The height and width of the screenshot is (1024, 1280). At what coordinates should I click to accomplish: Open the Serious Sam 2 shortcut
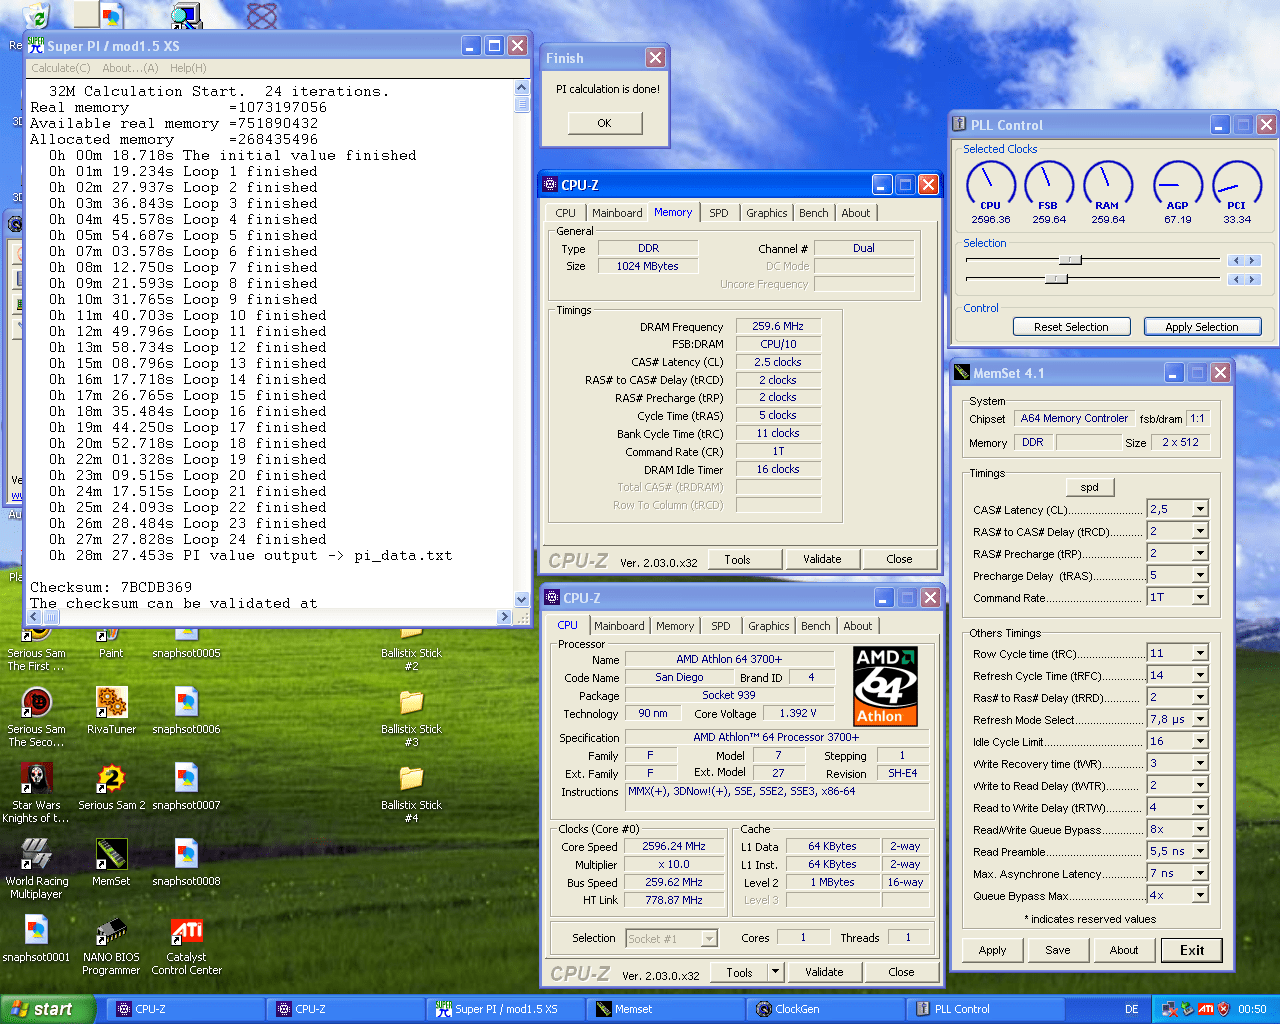[x=111, y=779]
